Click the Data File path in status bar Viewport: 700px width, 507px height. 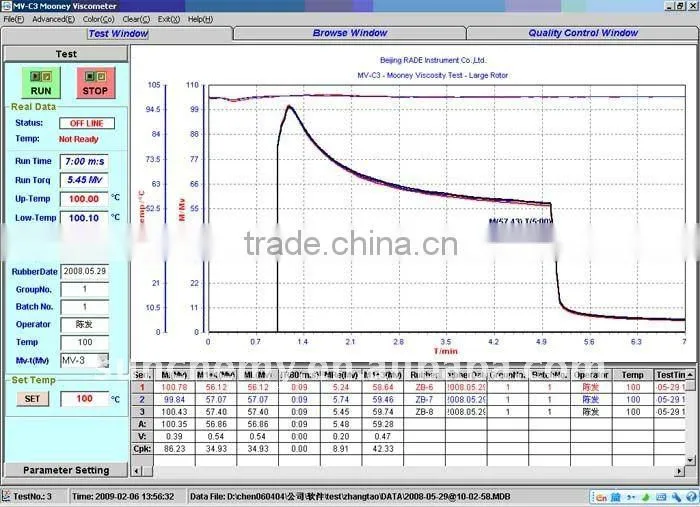350,496
